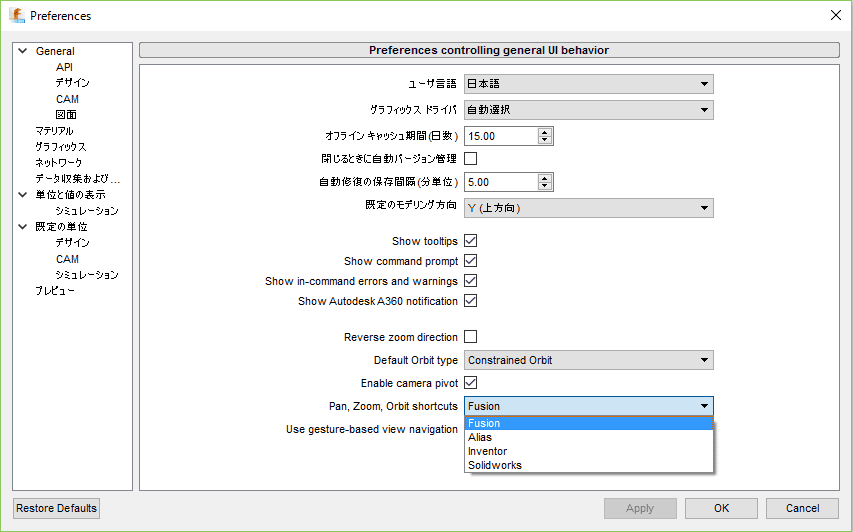Select the 既定の単位 tree item
The image size is (853, 532).
(x=61, y=227)
